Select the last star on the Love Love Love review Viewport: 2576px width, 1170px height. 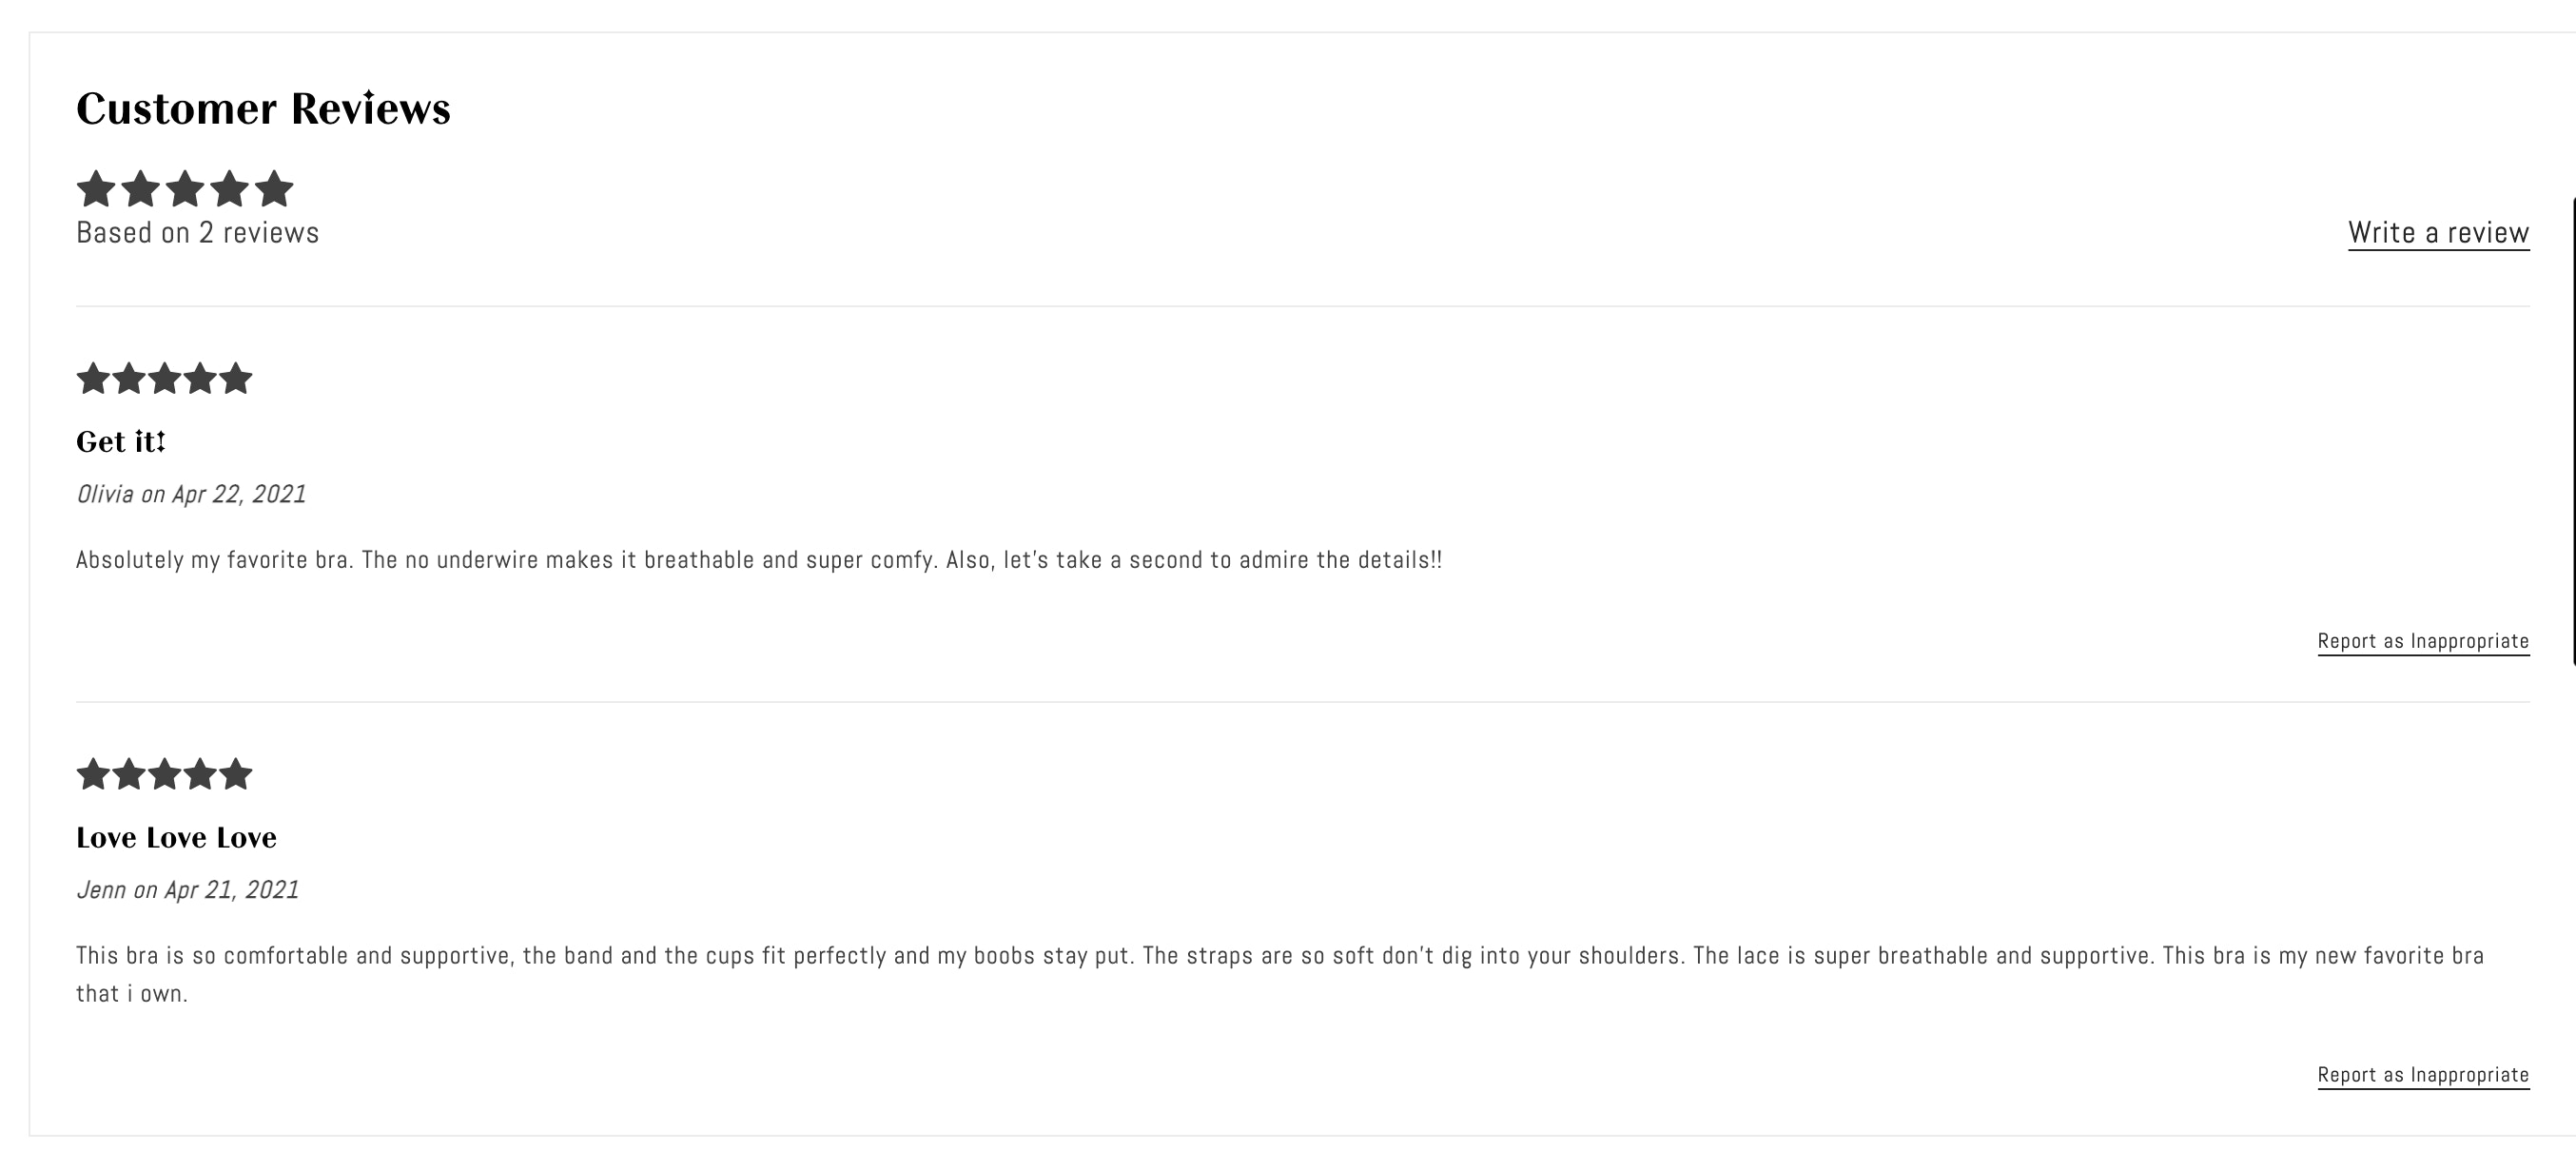[x=235, y=773]
